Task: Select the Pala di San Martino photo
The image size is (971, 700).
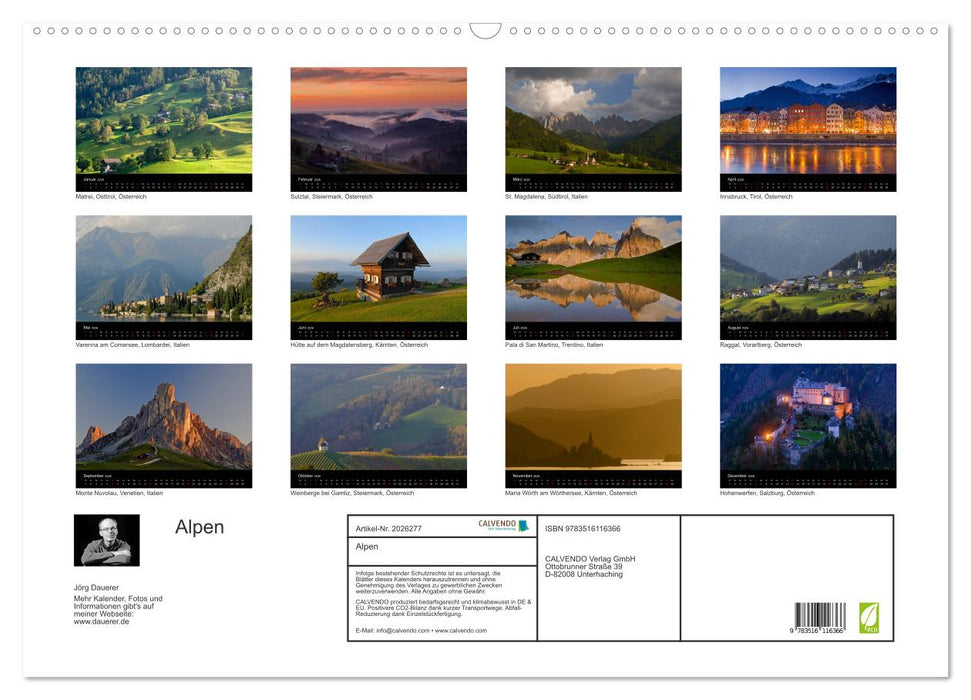Action: (593, 272)
